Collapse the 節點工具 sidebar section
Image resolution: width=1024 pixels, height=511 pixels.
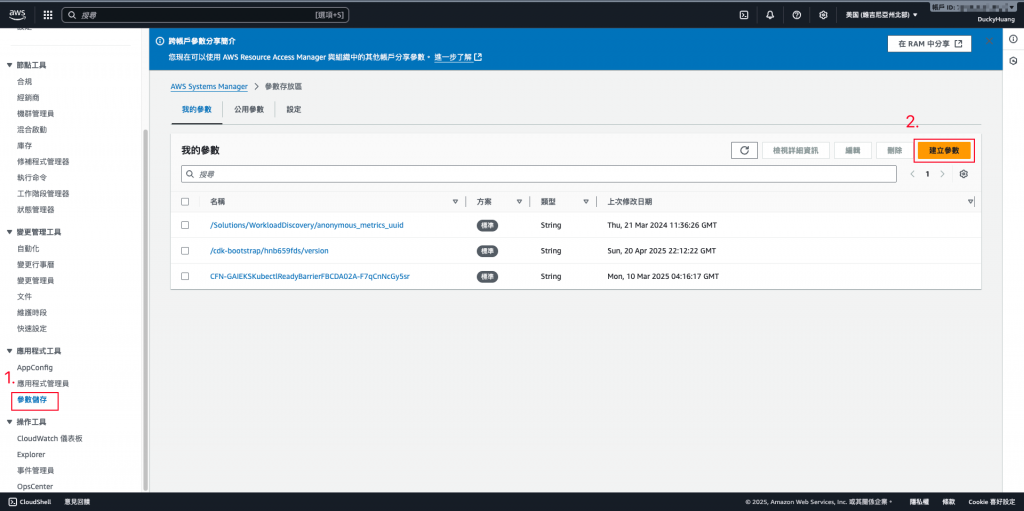tap(9, 65)
